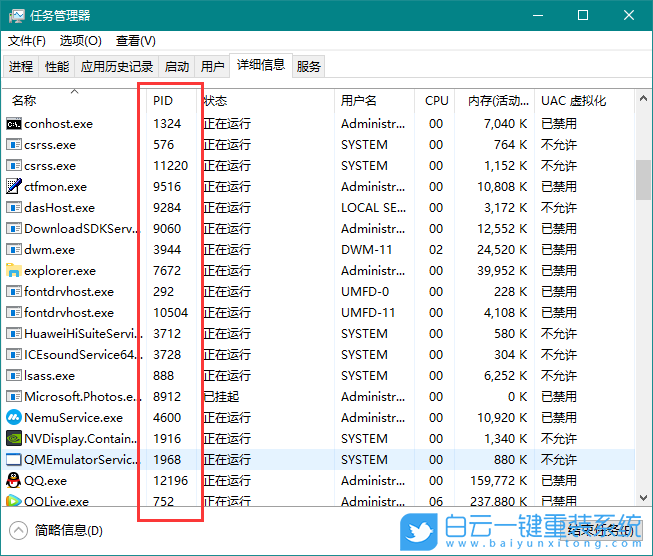The height and width of the screenshot is (556, 653).
Task: Click the UMFD-11 user name cell
Action: [x=368, y=312]
